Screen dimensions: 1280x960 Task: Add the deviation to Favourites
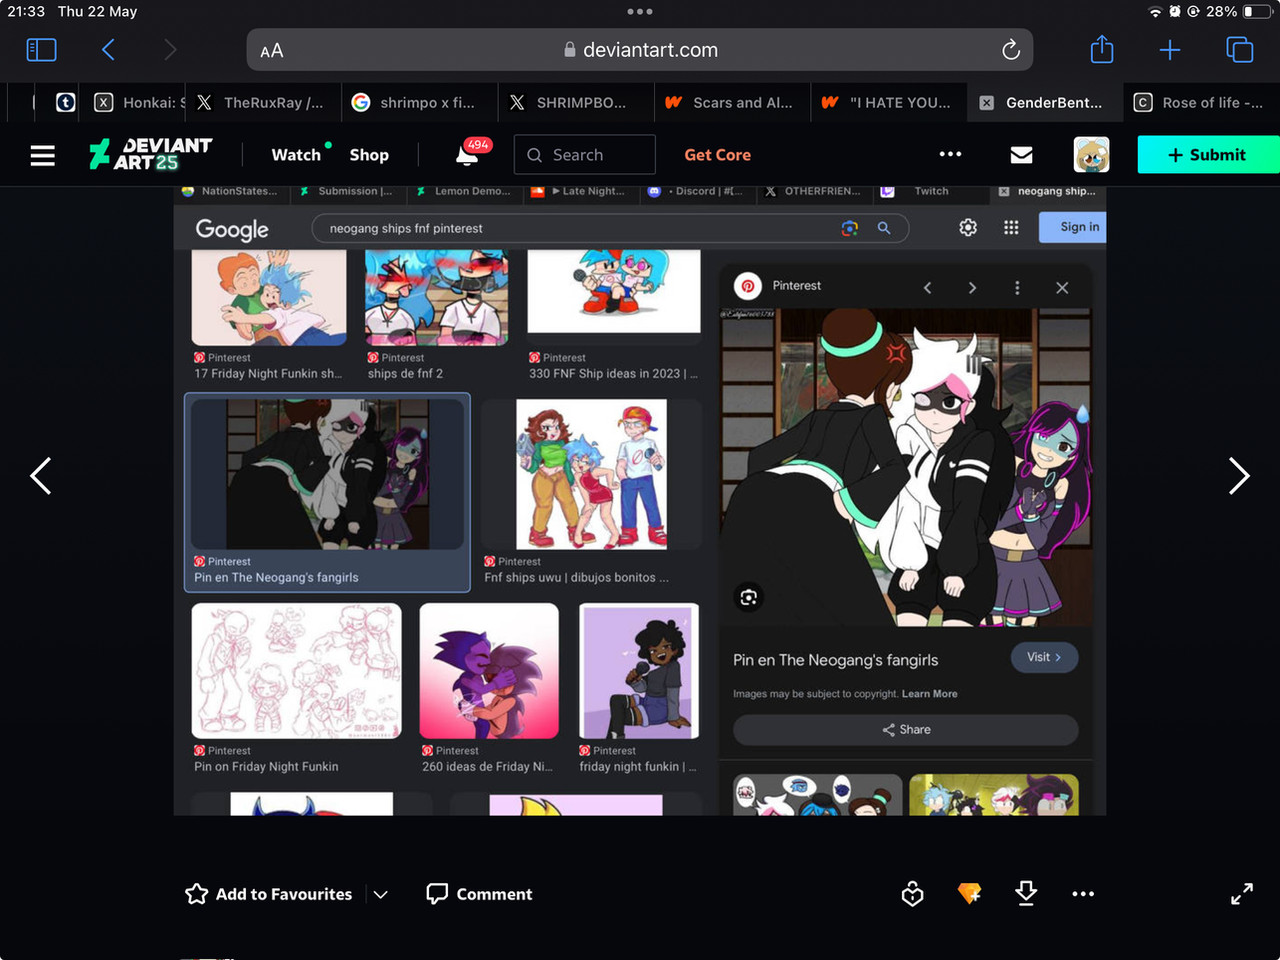pos(269,894)
